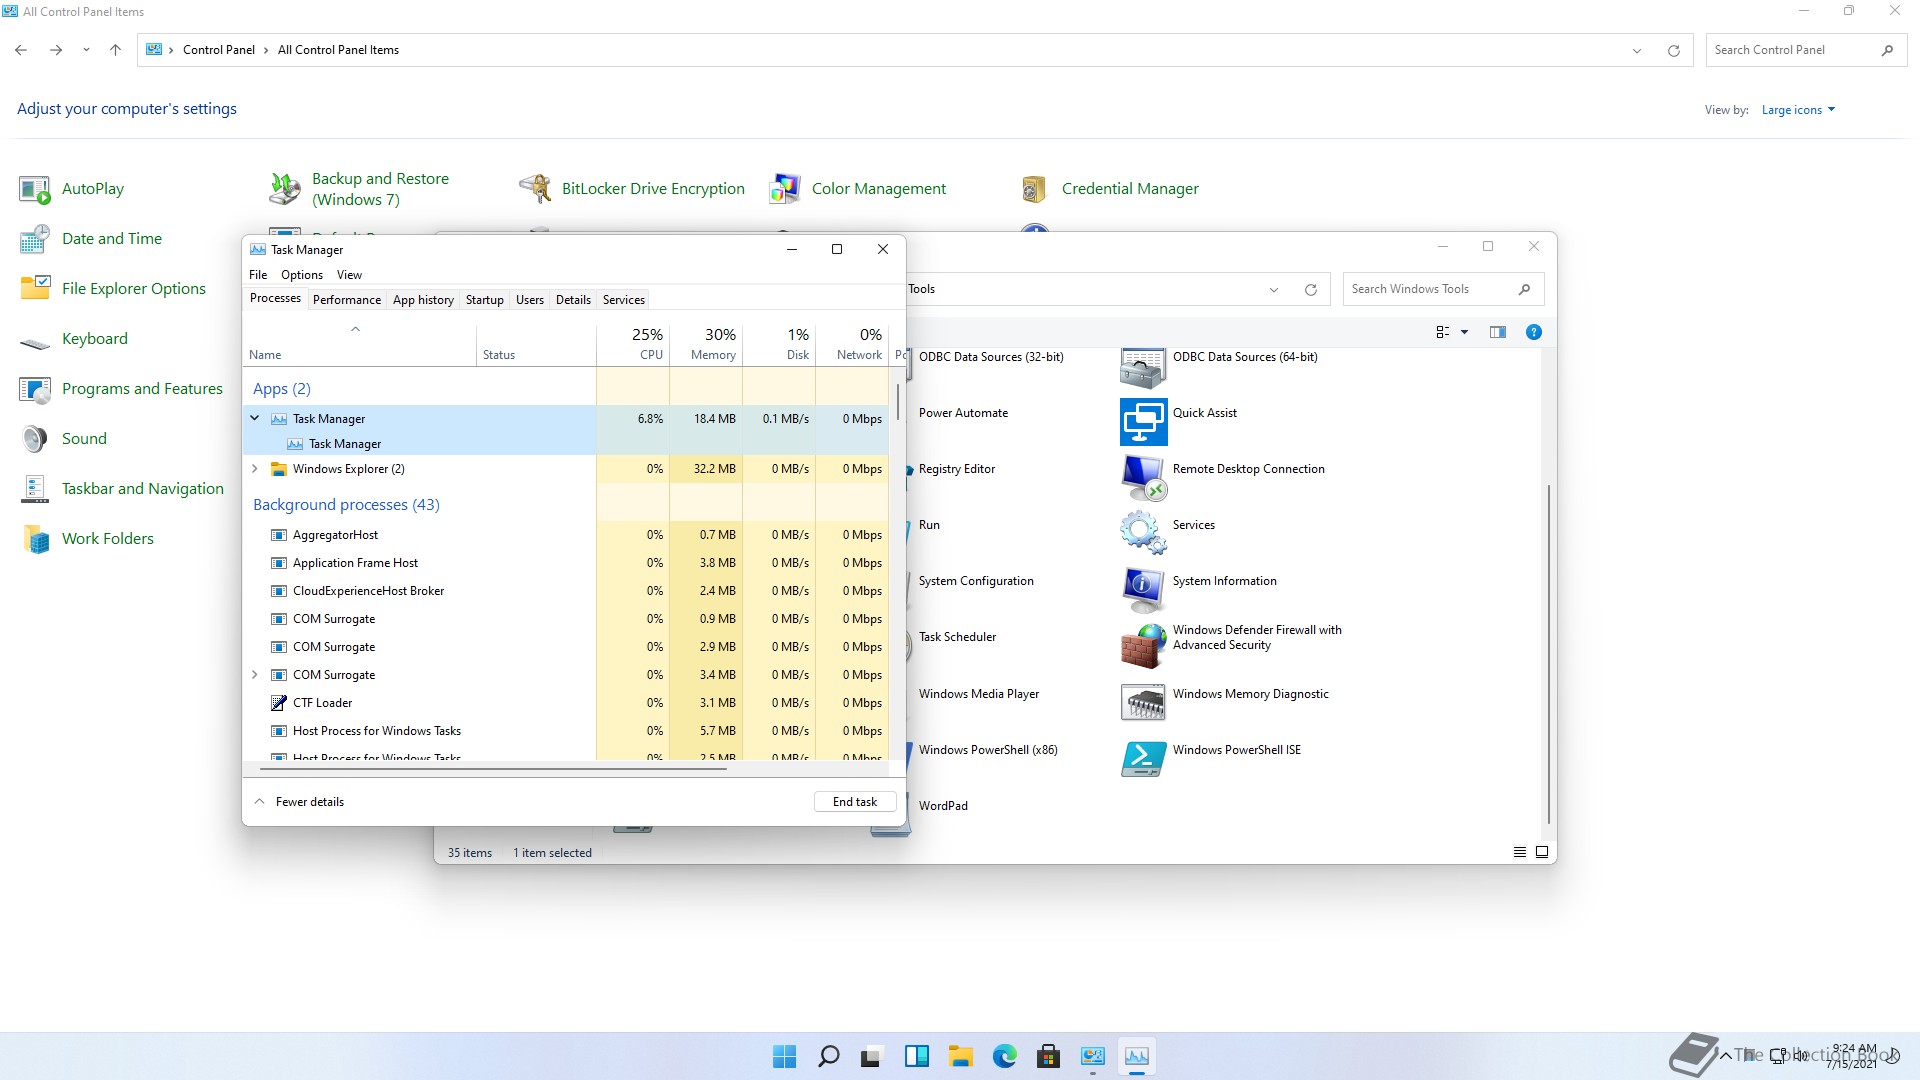This screenshot has height=1080, width=1920.
Task: Go back in Control Panel
Action: tap(21, 50)
